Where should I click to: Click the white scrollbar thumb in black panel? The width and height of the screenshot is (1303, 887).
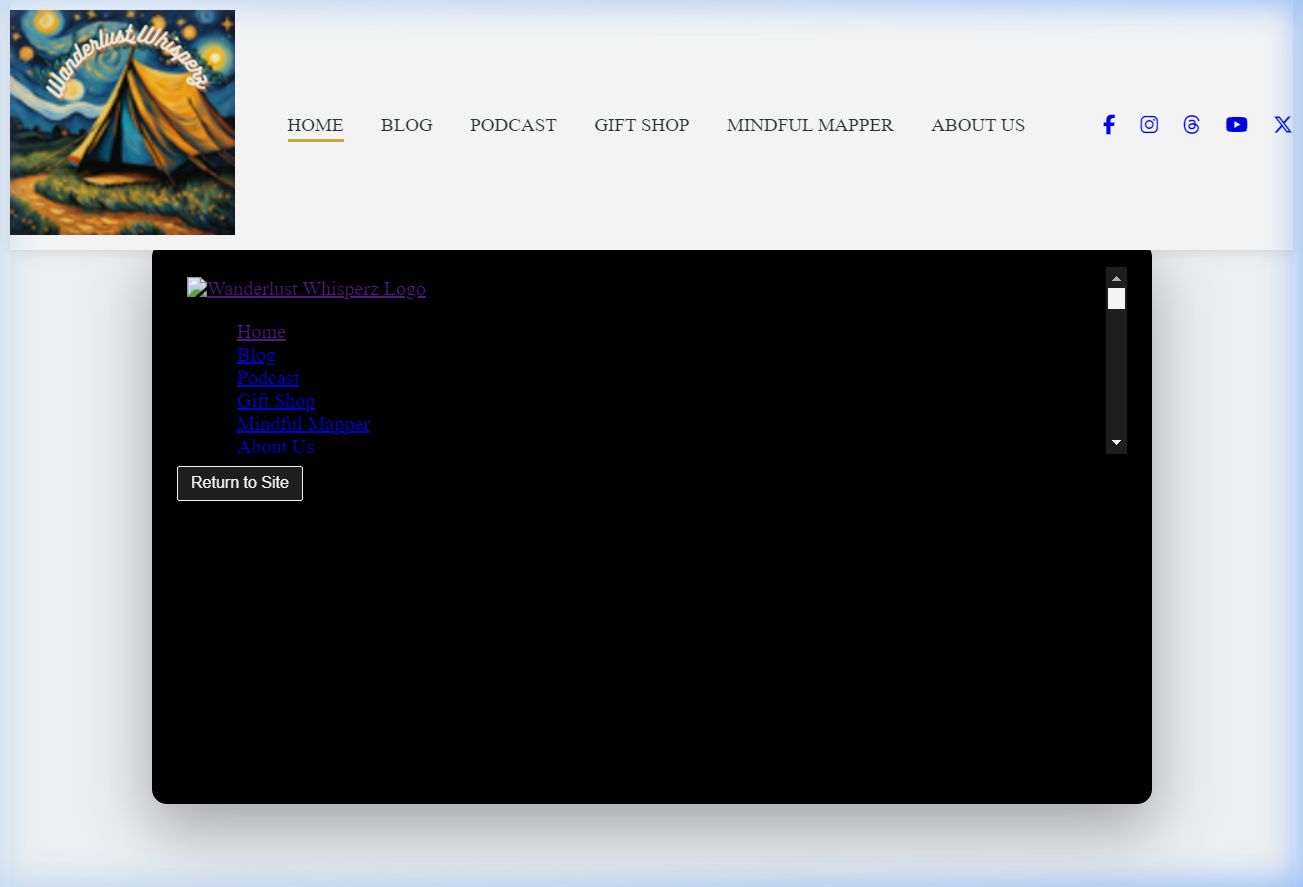click(1116, 299)
